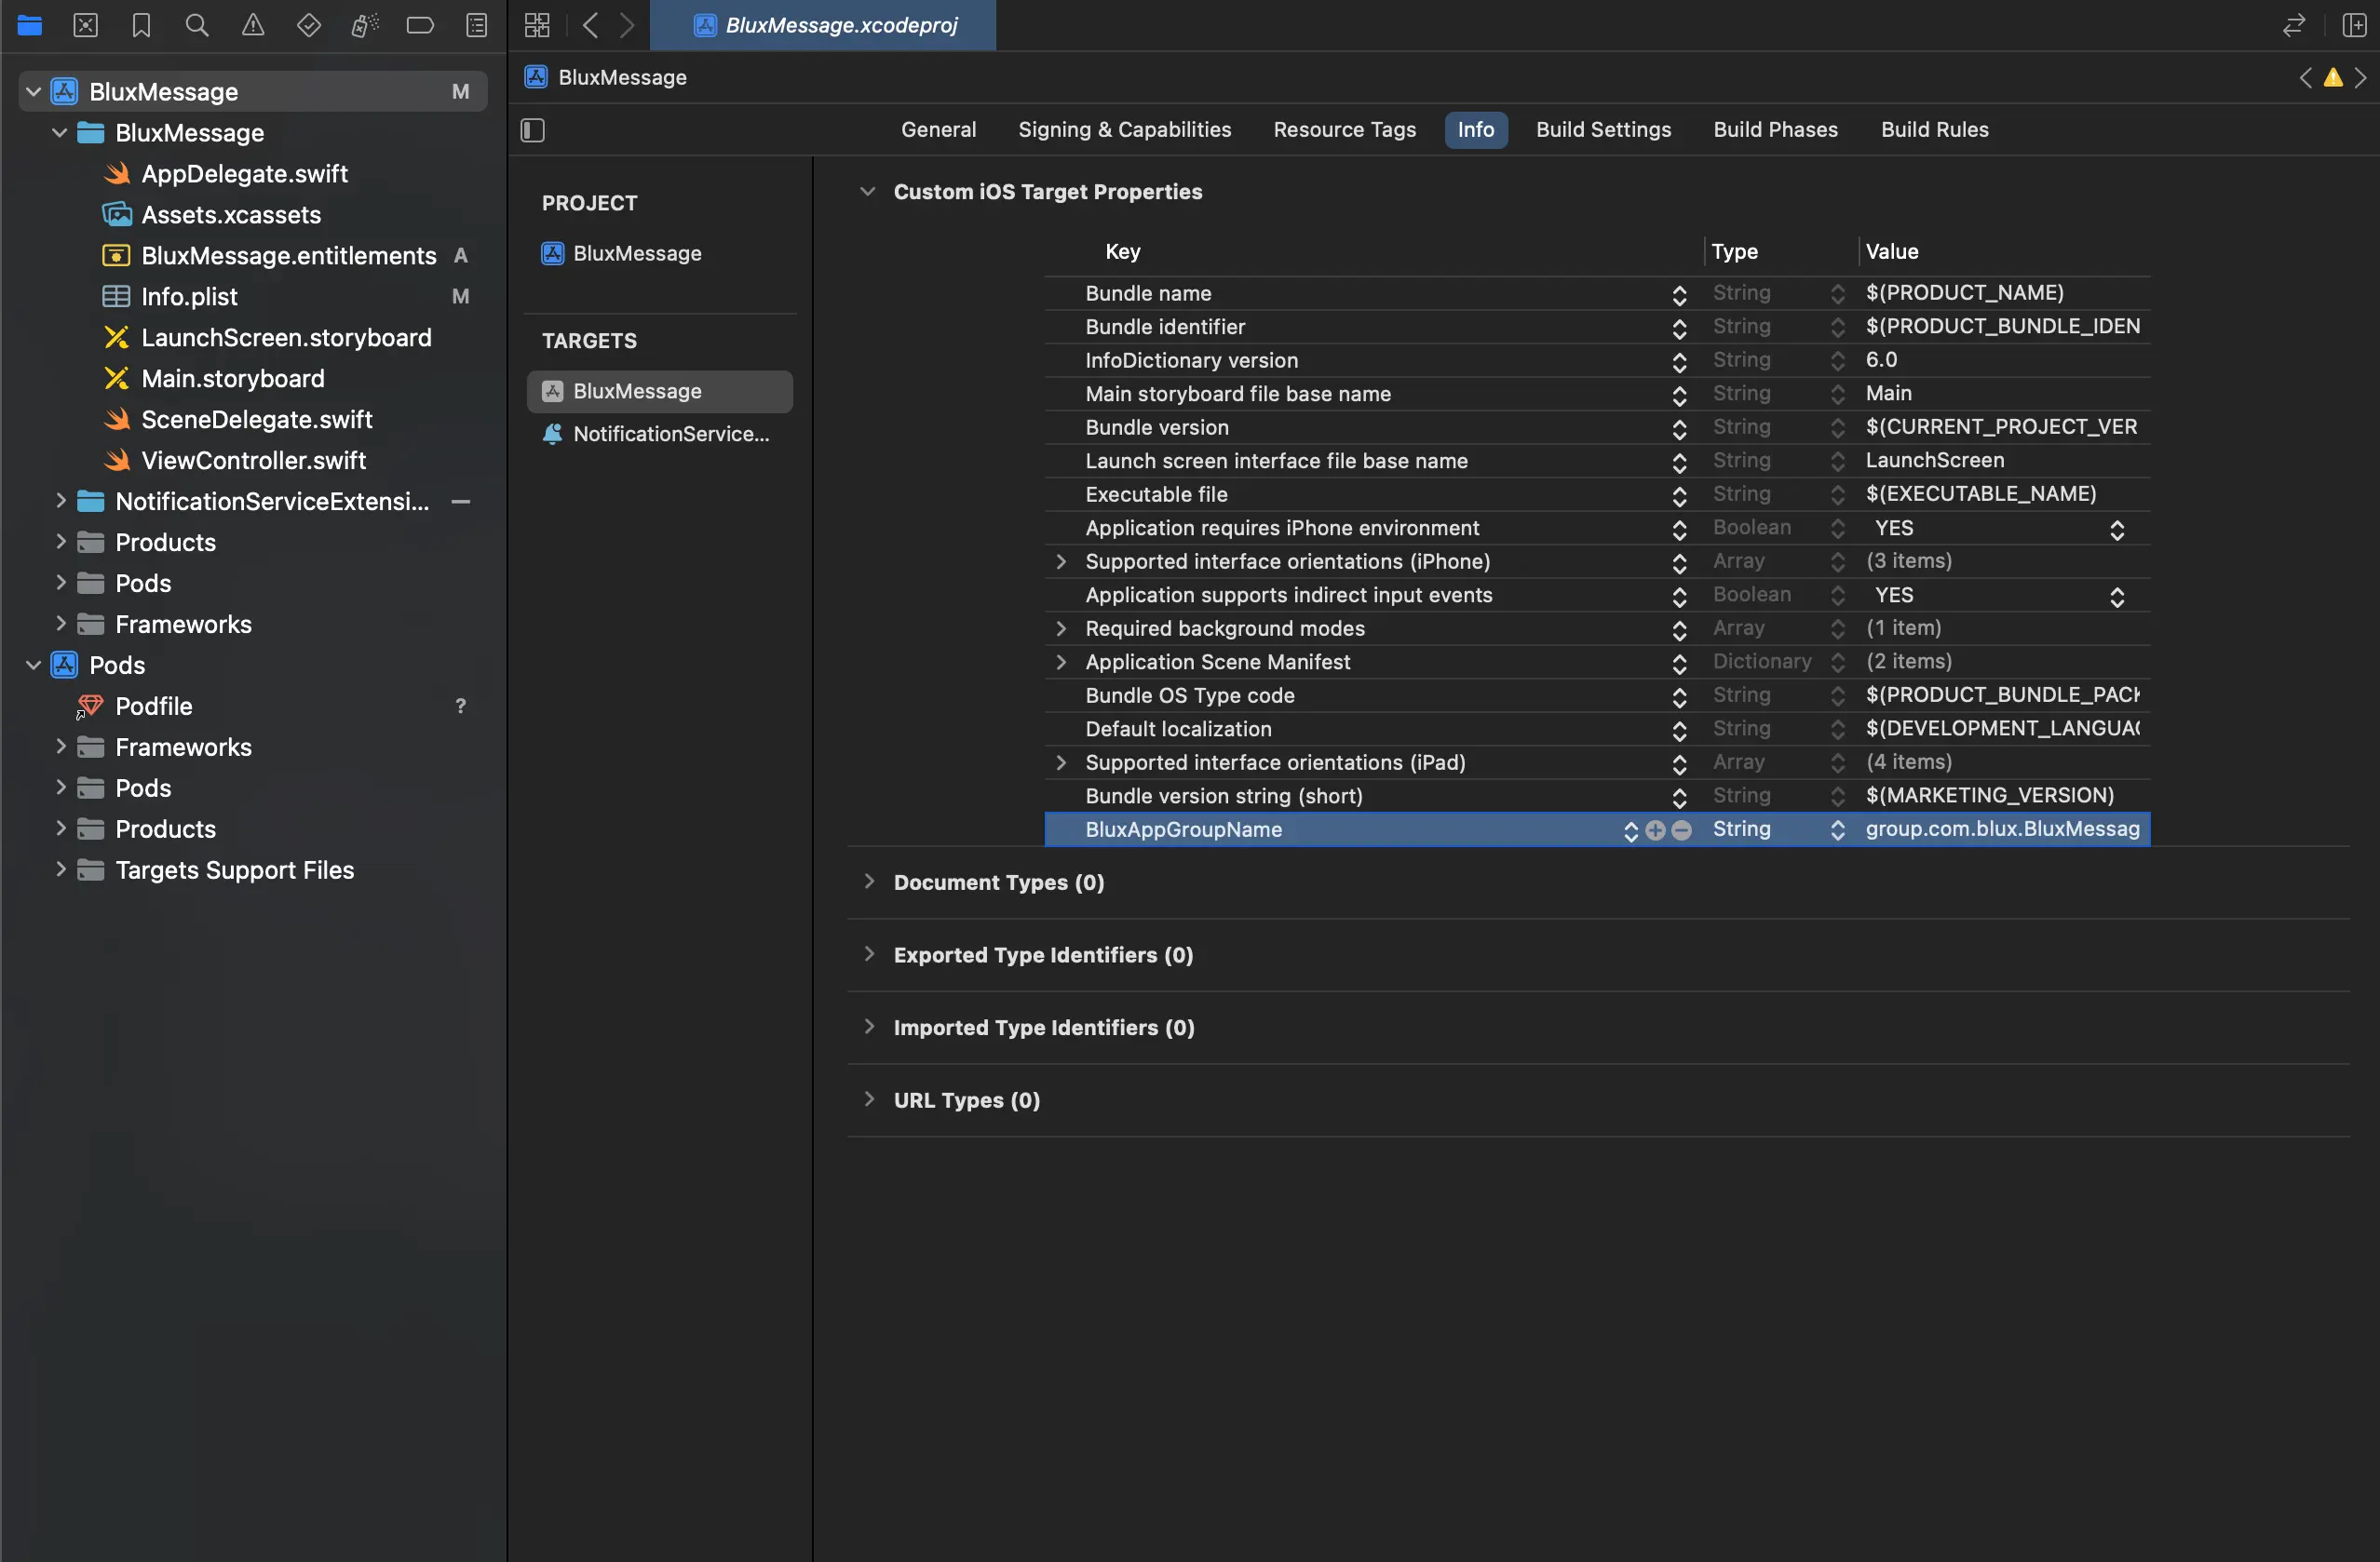Click plus button on BluxAppGroupName row
2380x1562 pixels.
(x=1655, y=830)
